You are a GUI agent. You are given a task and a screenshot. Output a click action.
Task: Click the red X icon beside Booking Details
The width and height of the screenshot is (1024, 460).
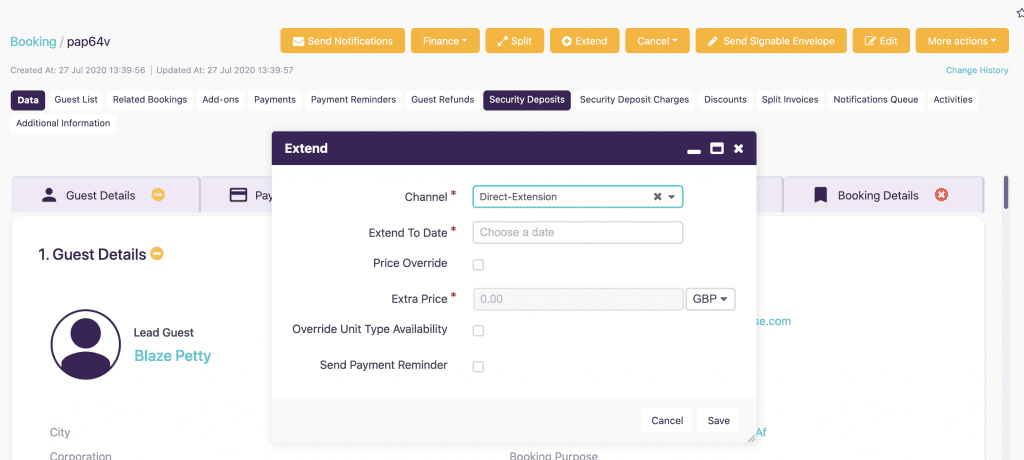[x=941, y=195]
